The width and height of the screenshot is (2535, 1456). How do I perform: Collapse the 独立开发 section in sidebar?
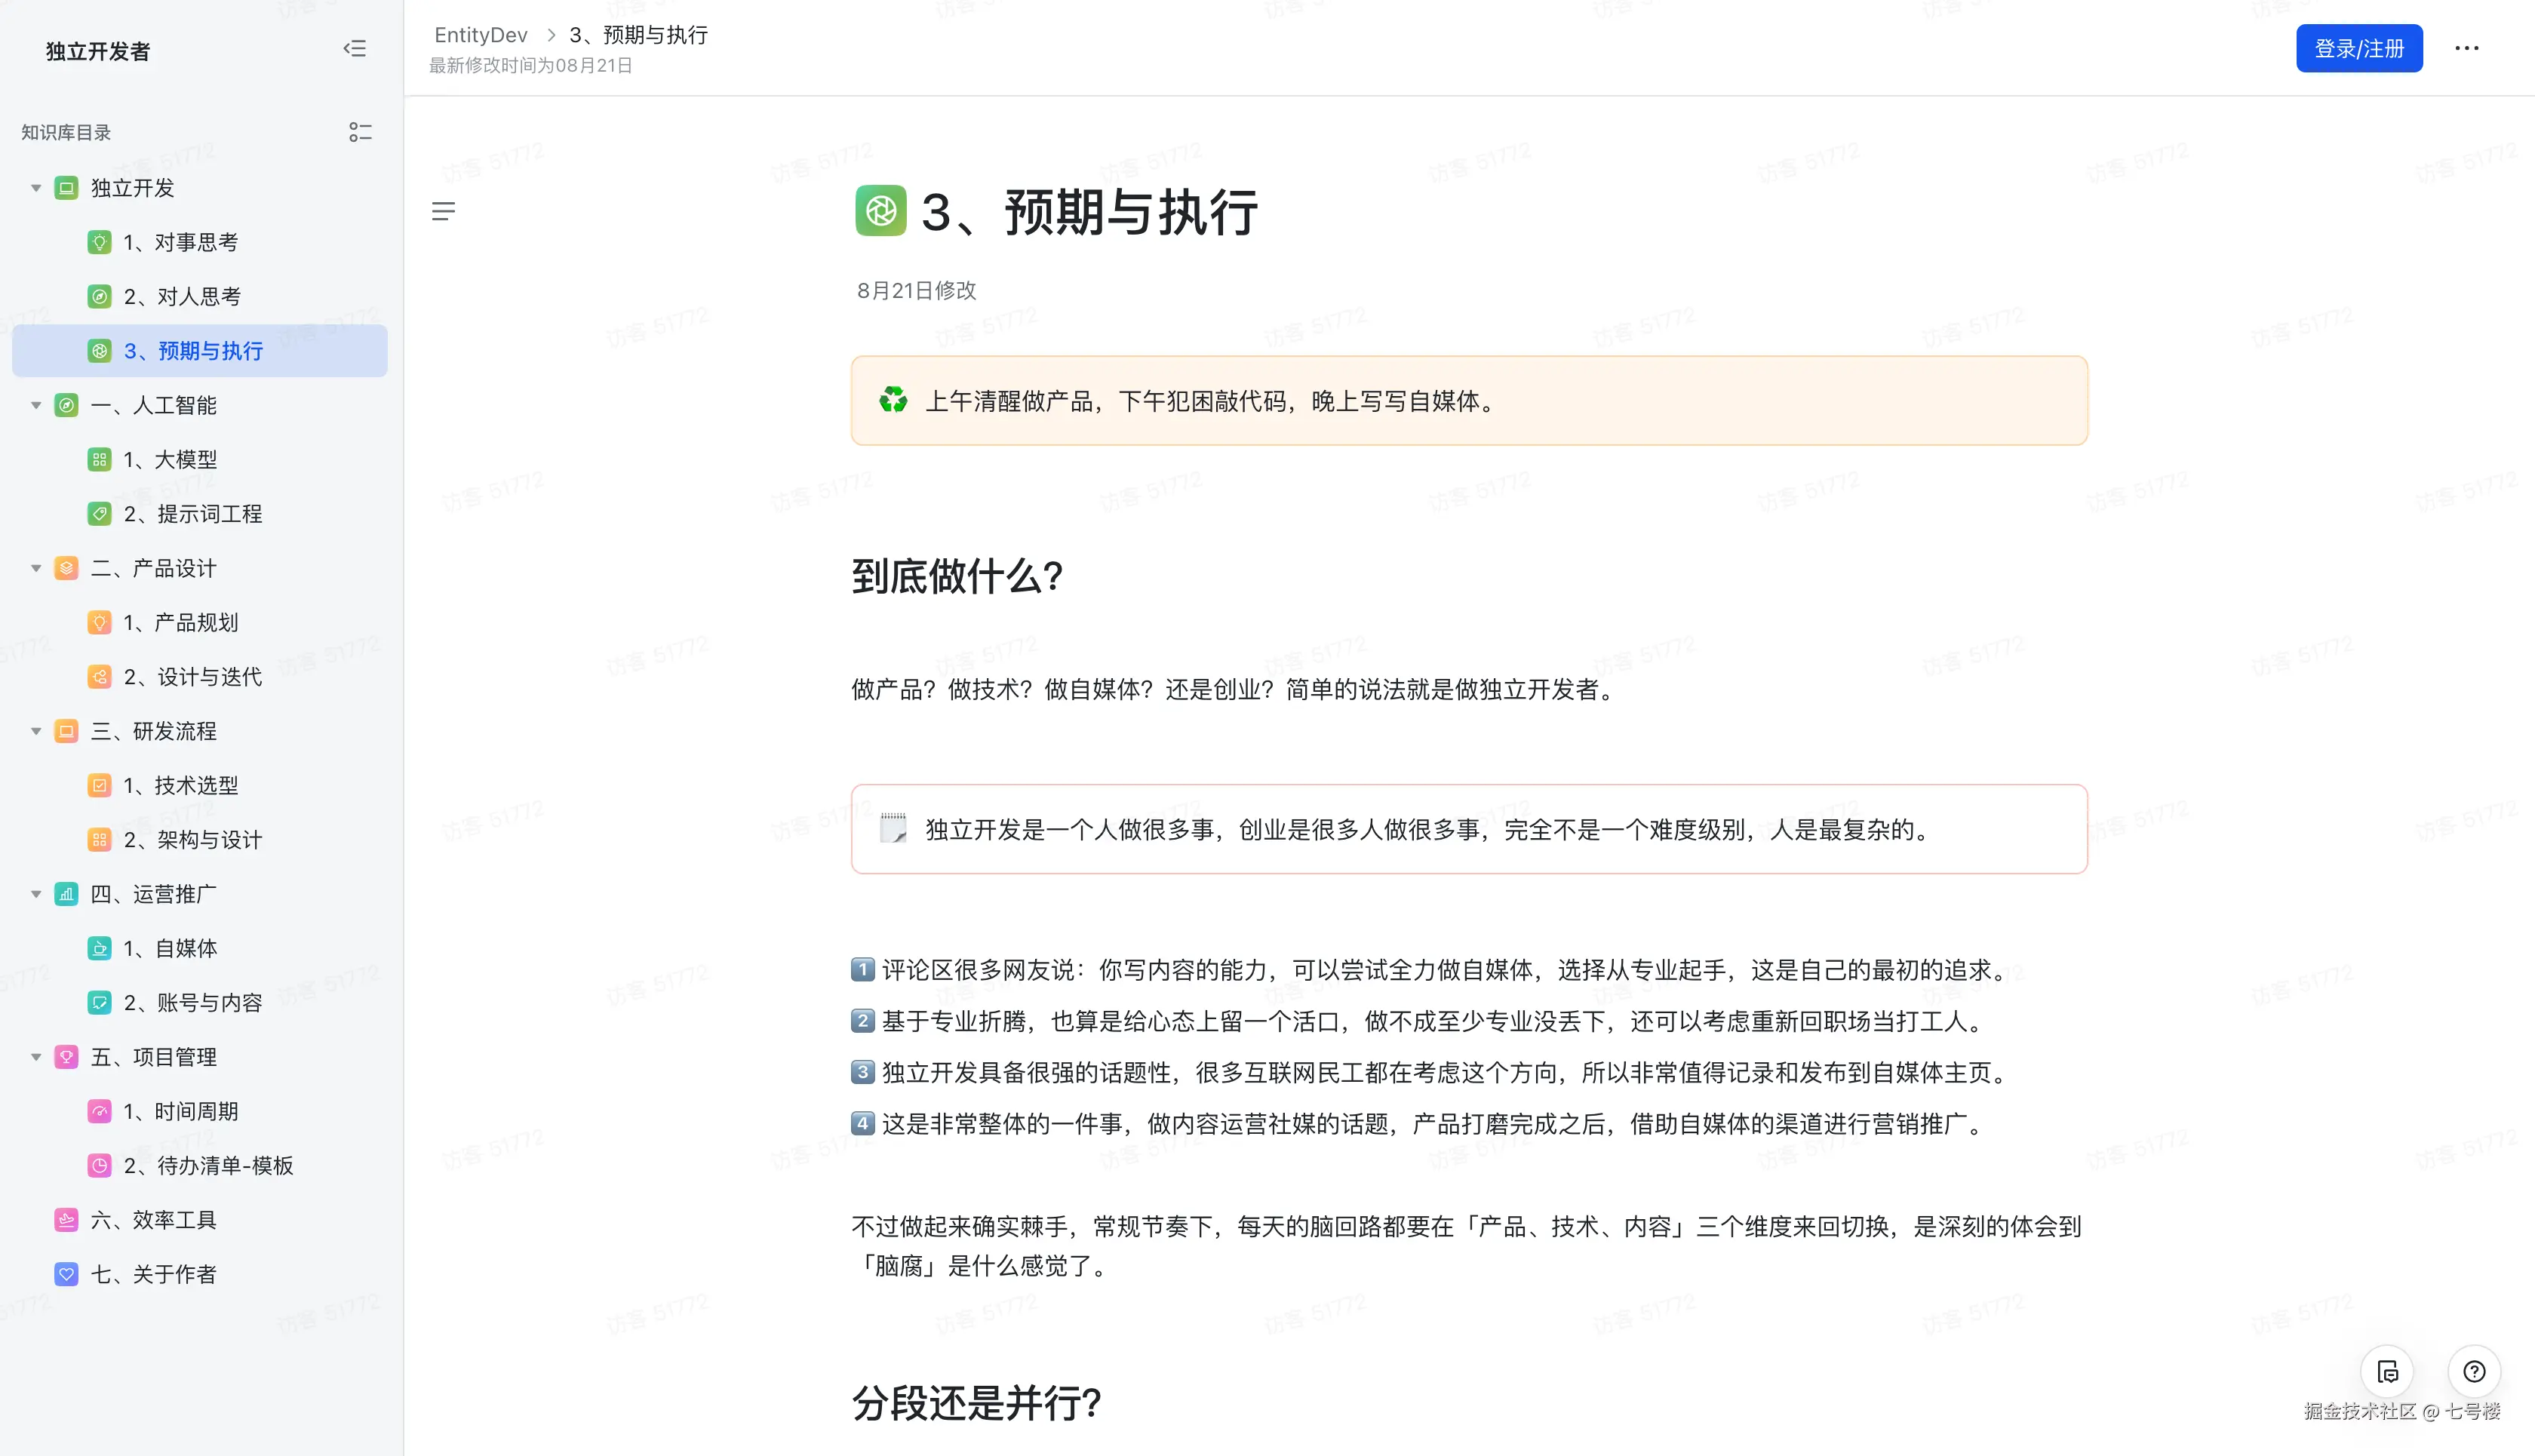[x=36, y=187]
